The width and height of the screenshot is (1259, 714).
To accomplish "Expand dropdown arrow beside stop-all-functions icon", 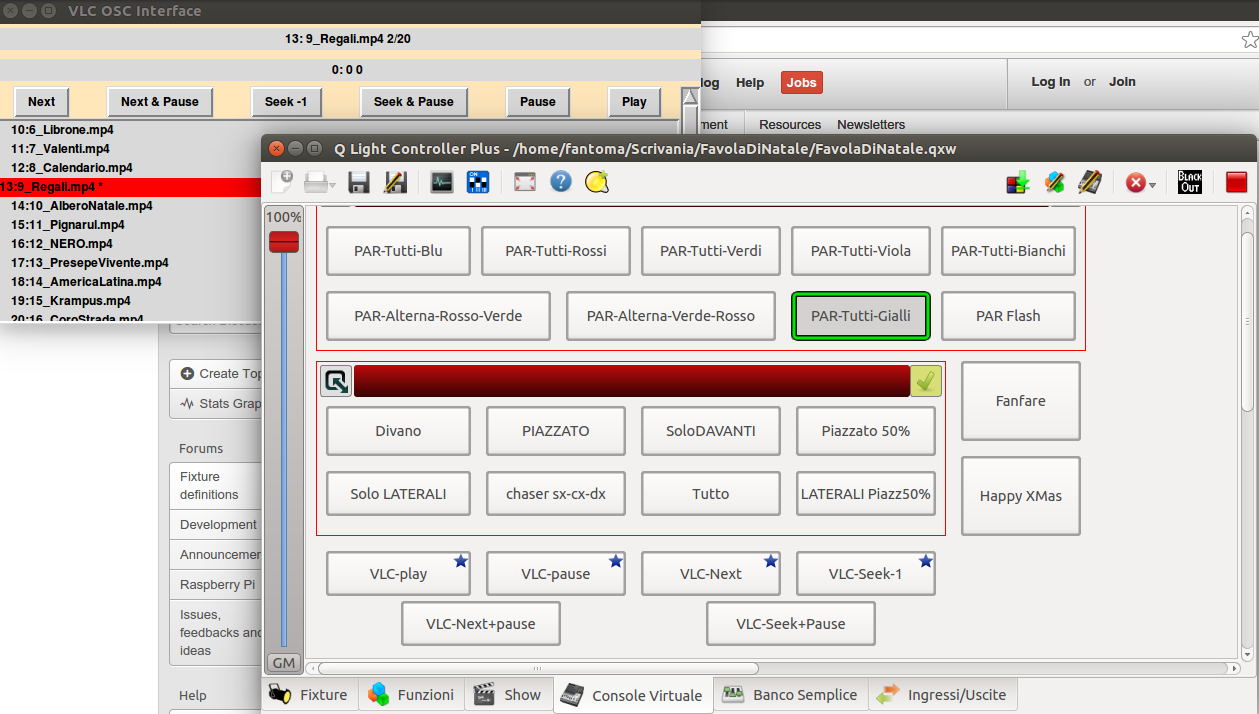I will 1153,185.
